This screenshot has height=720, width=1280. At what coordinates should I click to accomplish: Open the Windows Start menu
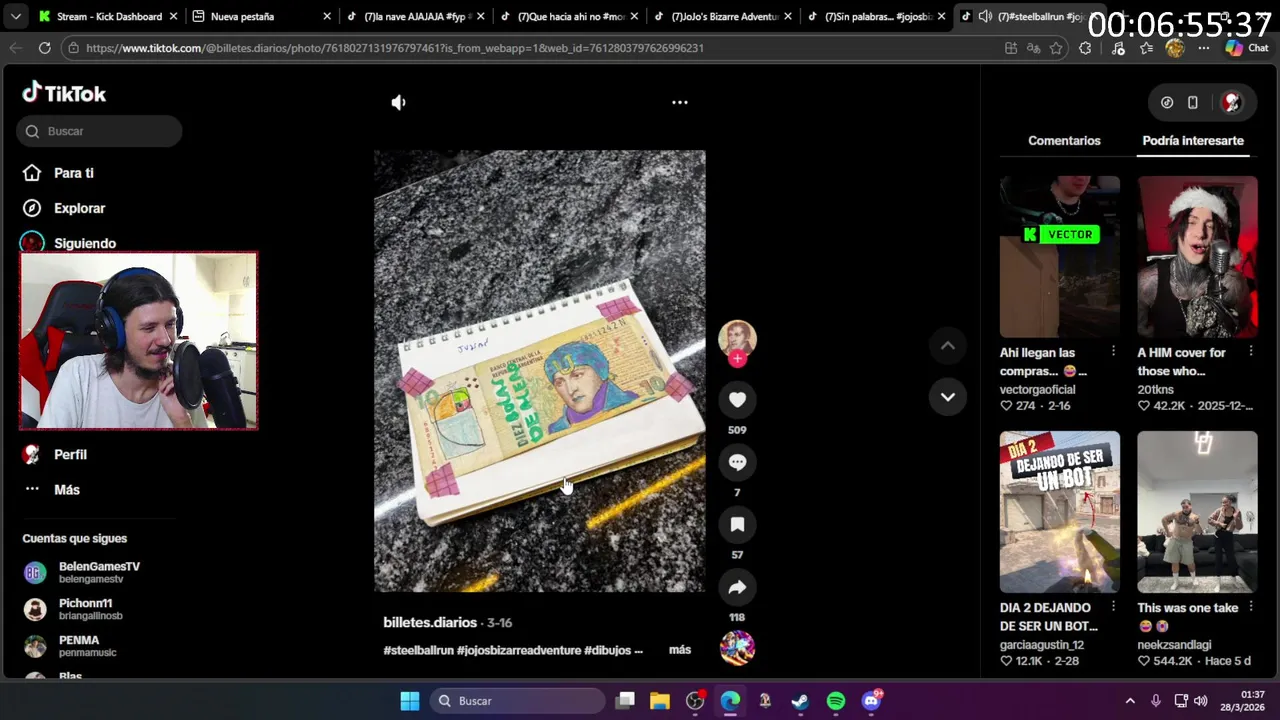(410, 701)
